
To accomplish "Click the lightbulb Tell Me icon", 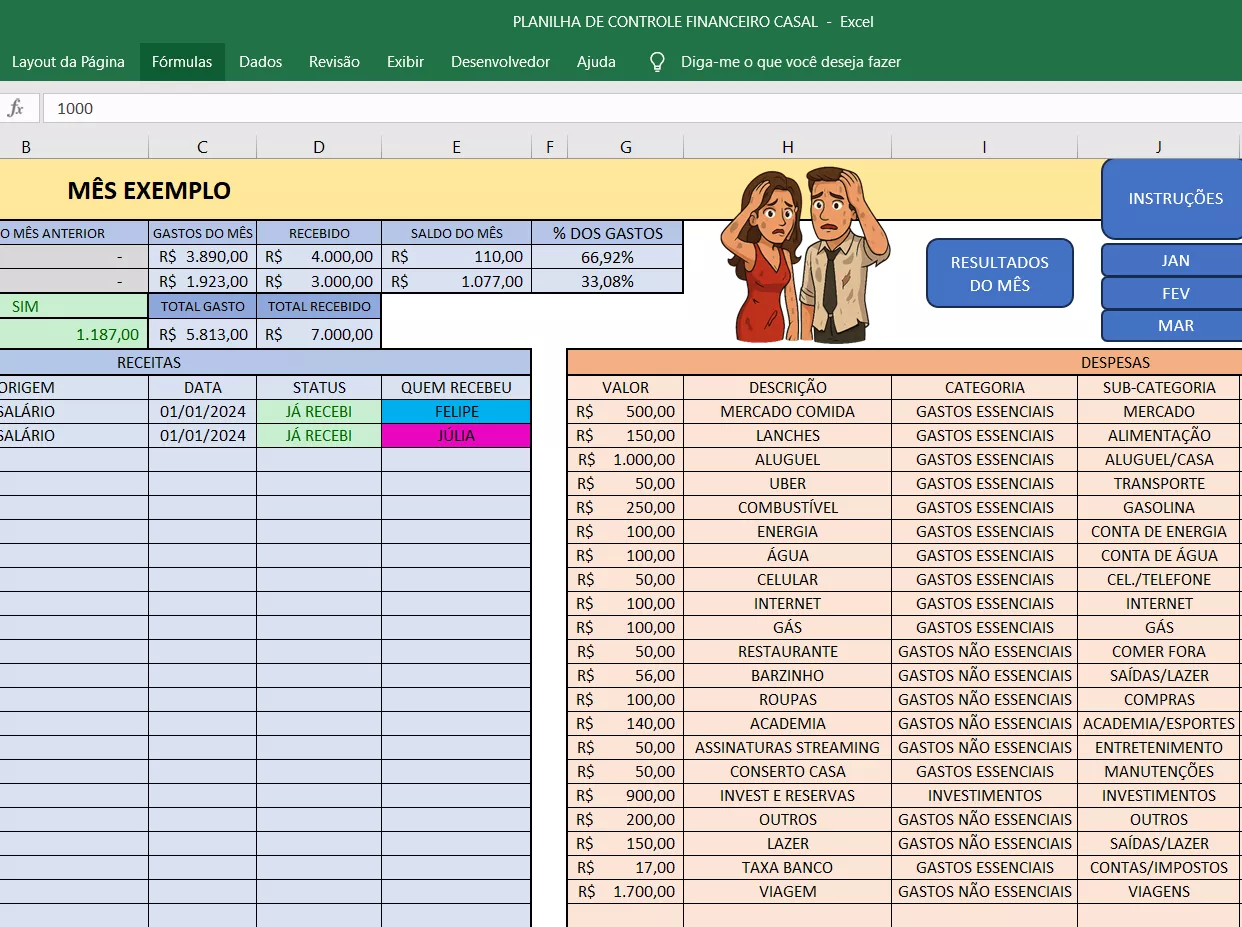I will point(657,62).
